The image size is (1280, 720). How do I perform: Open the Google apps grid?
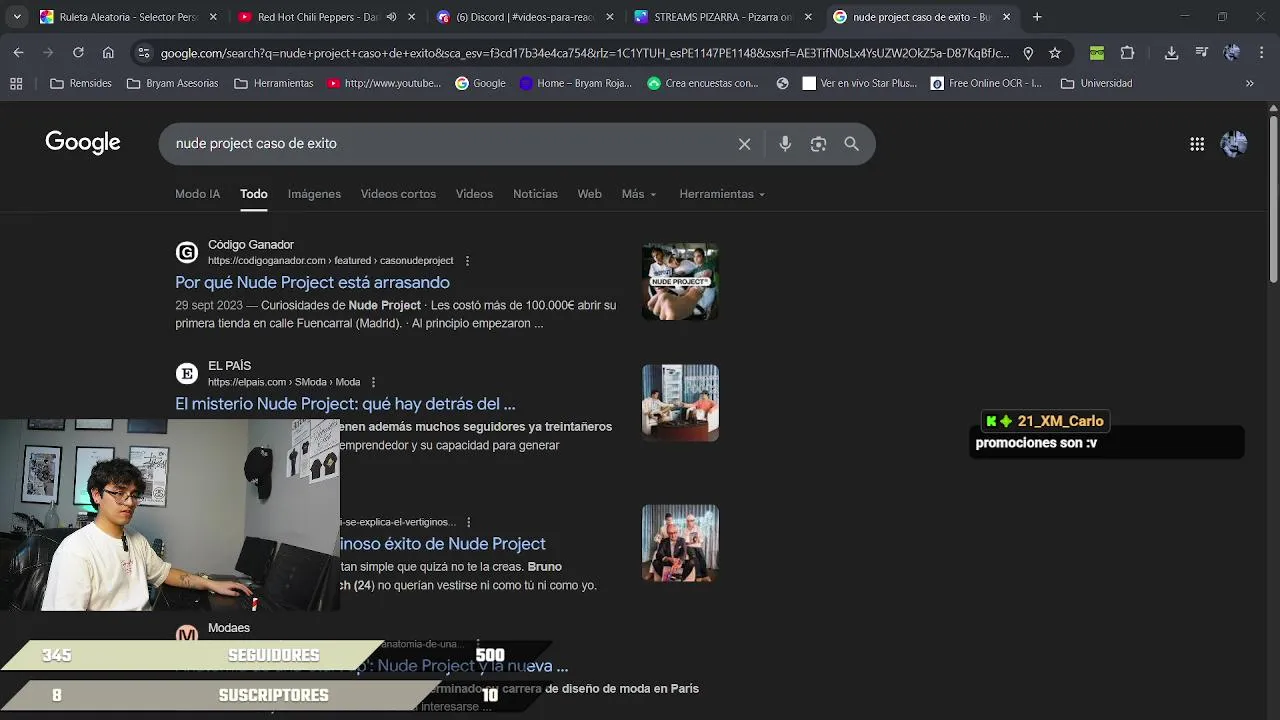(x=1197, y=144)
